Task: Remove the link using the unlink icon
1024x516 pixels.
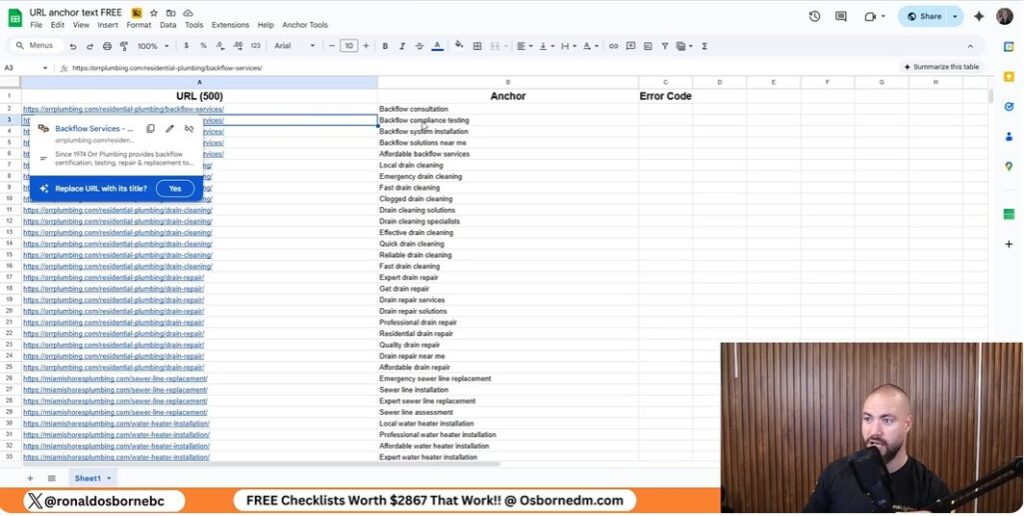Action: (189, 128)
